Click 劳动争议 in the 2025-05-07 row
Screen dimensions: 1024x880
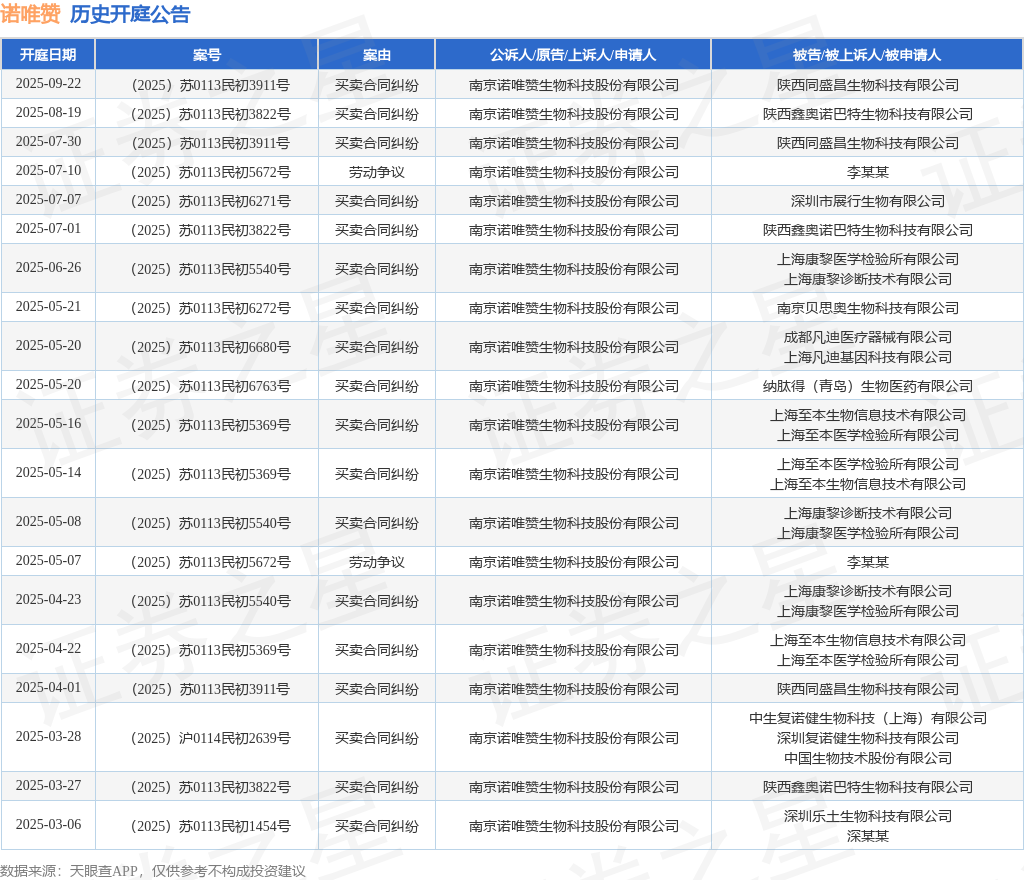pyautogui.click(x=377, y=562)
